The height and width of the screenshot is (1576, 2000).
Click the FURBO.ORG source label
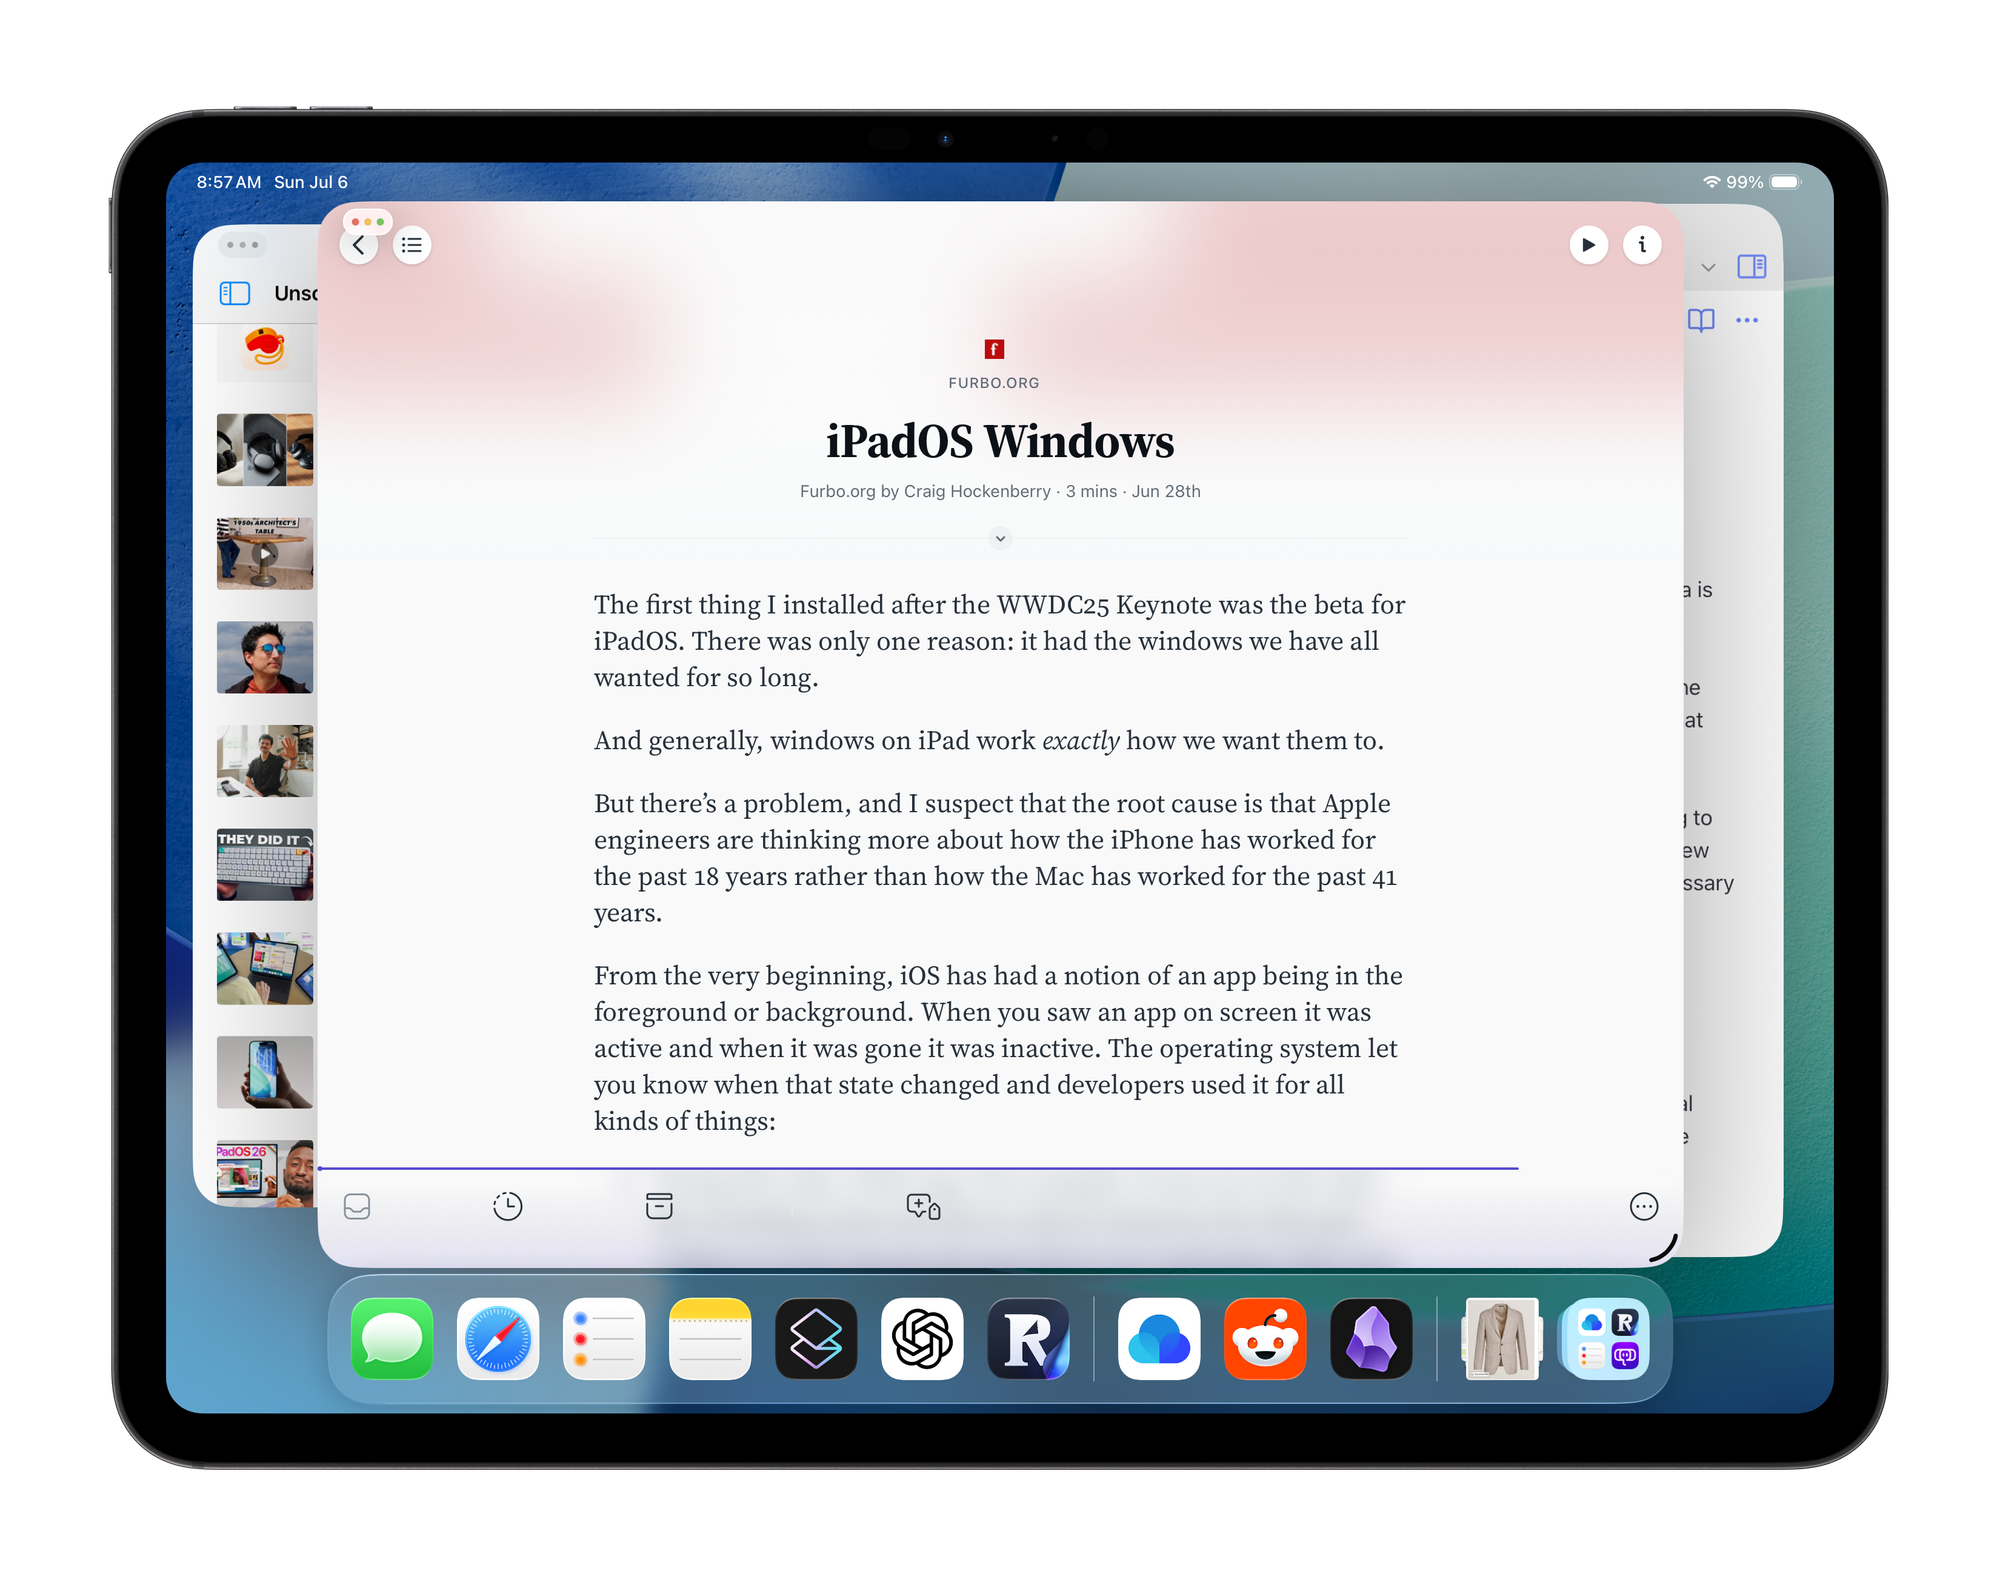[x=994, y=383]
